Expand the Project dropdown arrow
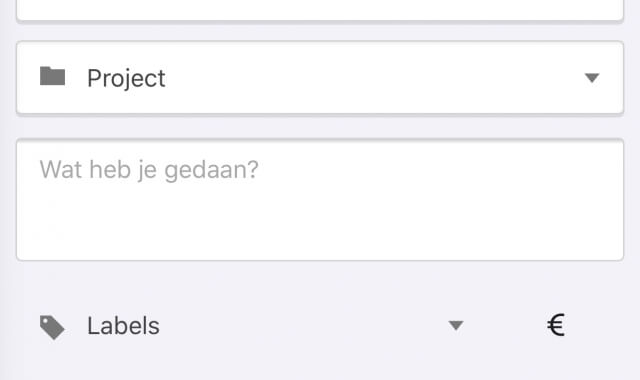The width and height of the screenshot is (640, 380). coord(592,78)
